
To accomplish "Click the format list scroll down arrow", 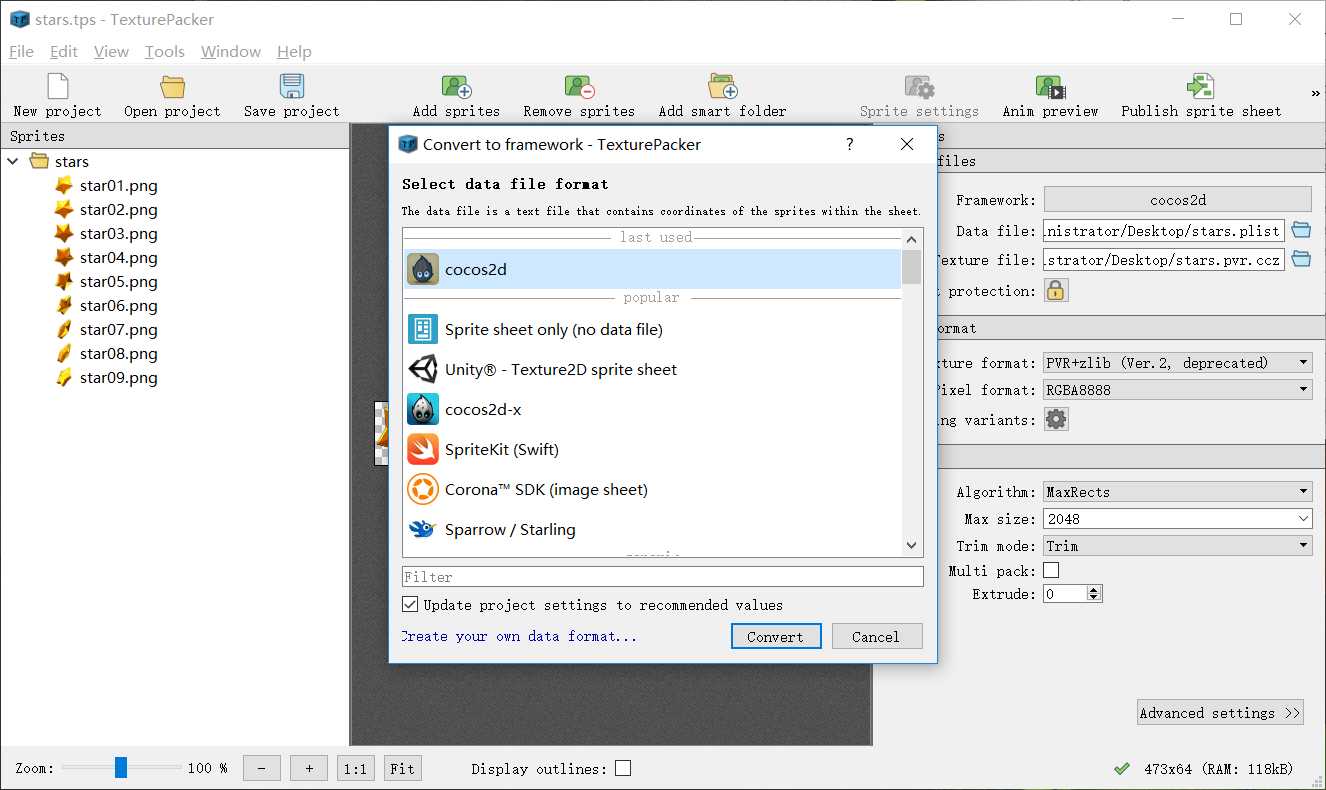I will click(x=911, y=546).
